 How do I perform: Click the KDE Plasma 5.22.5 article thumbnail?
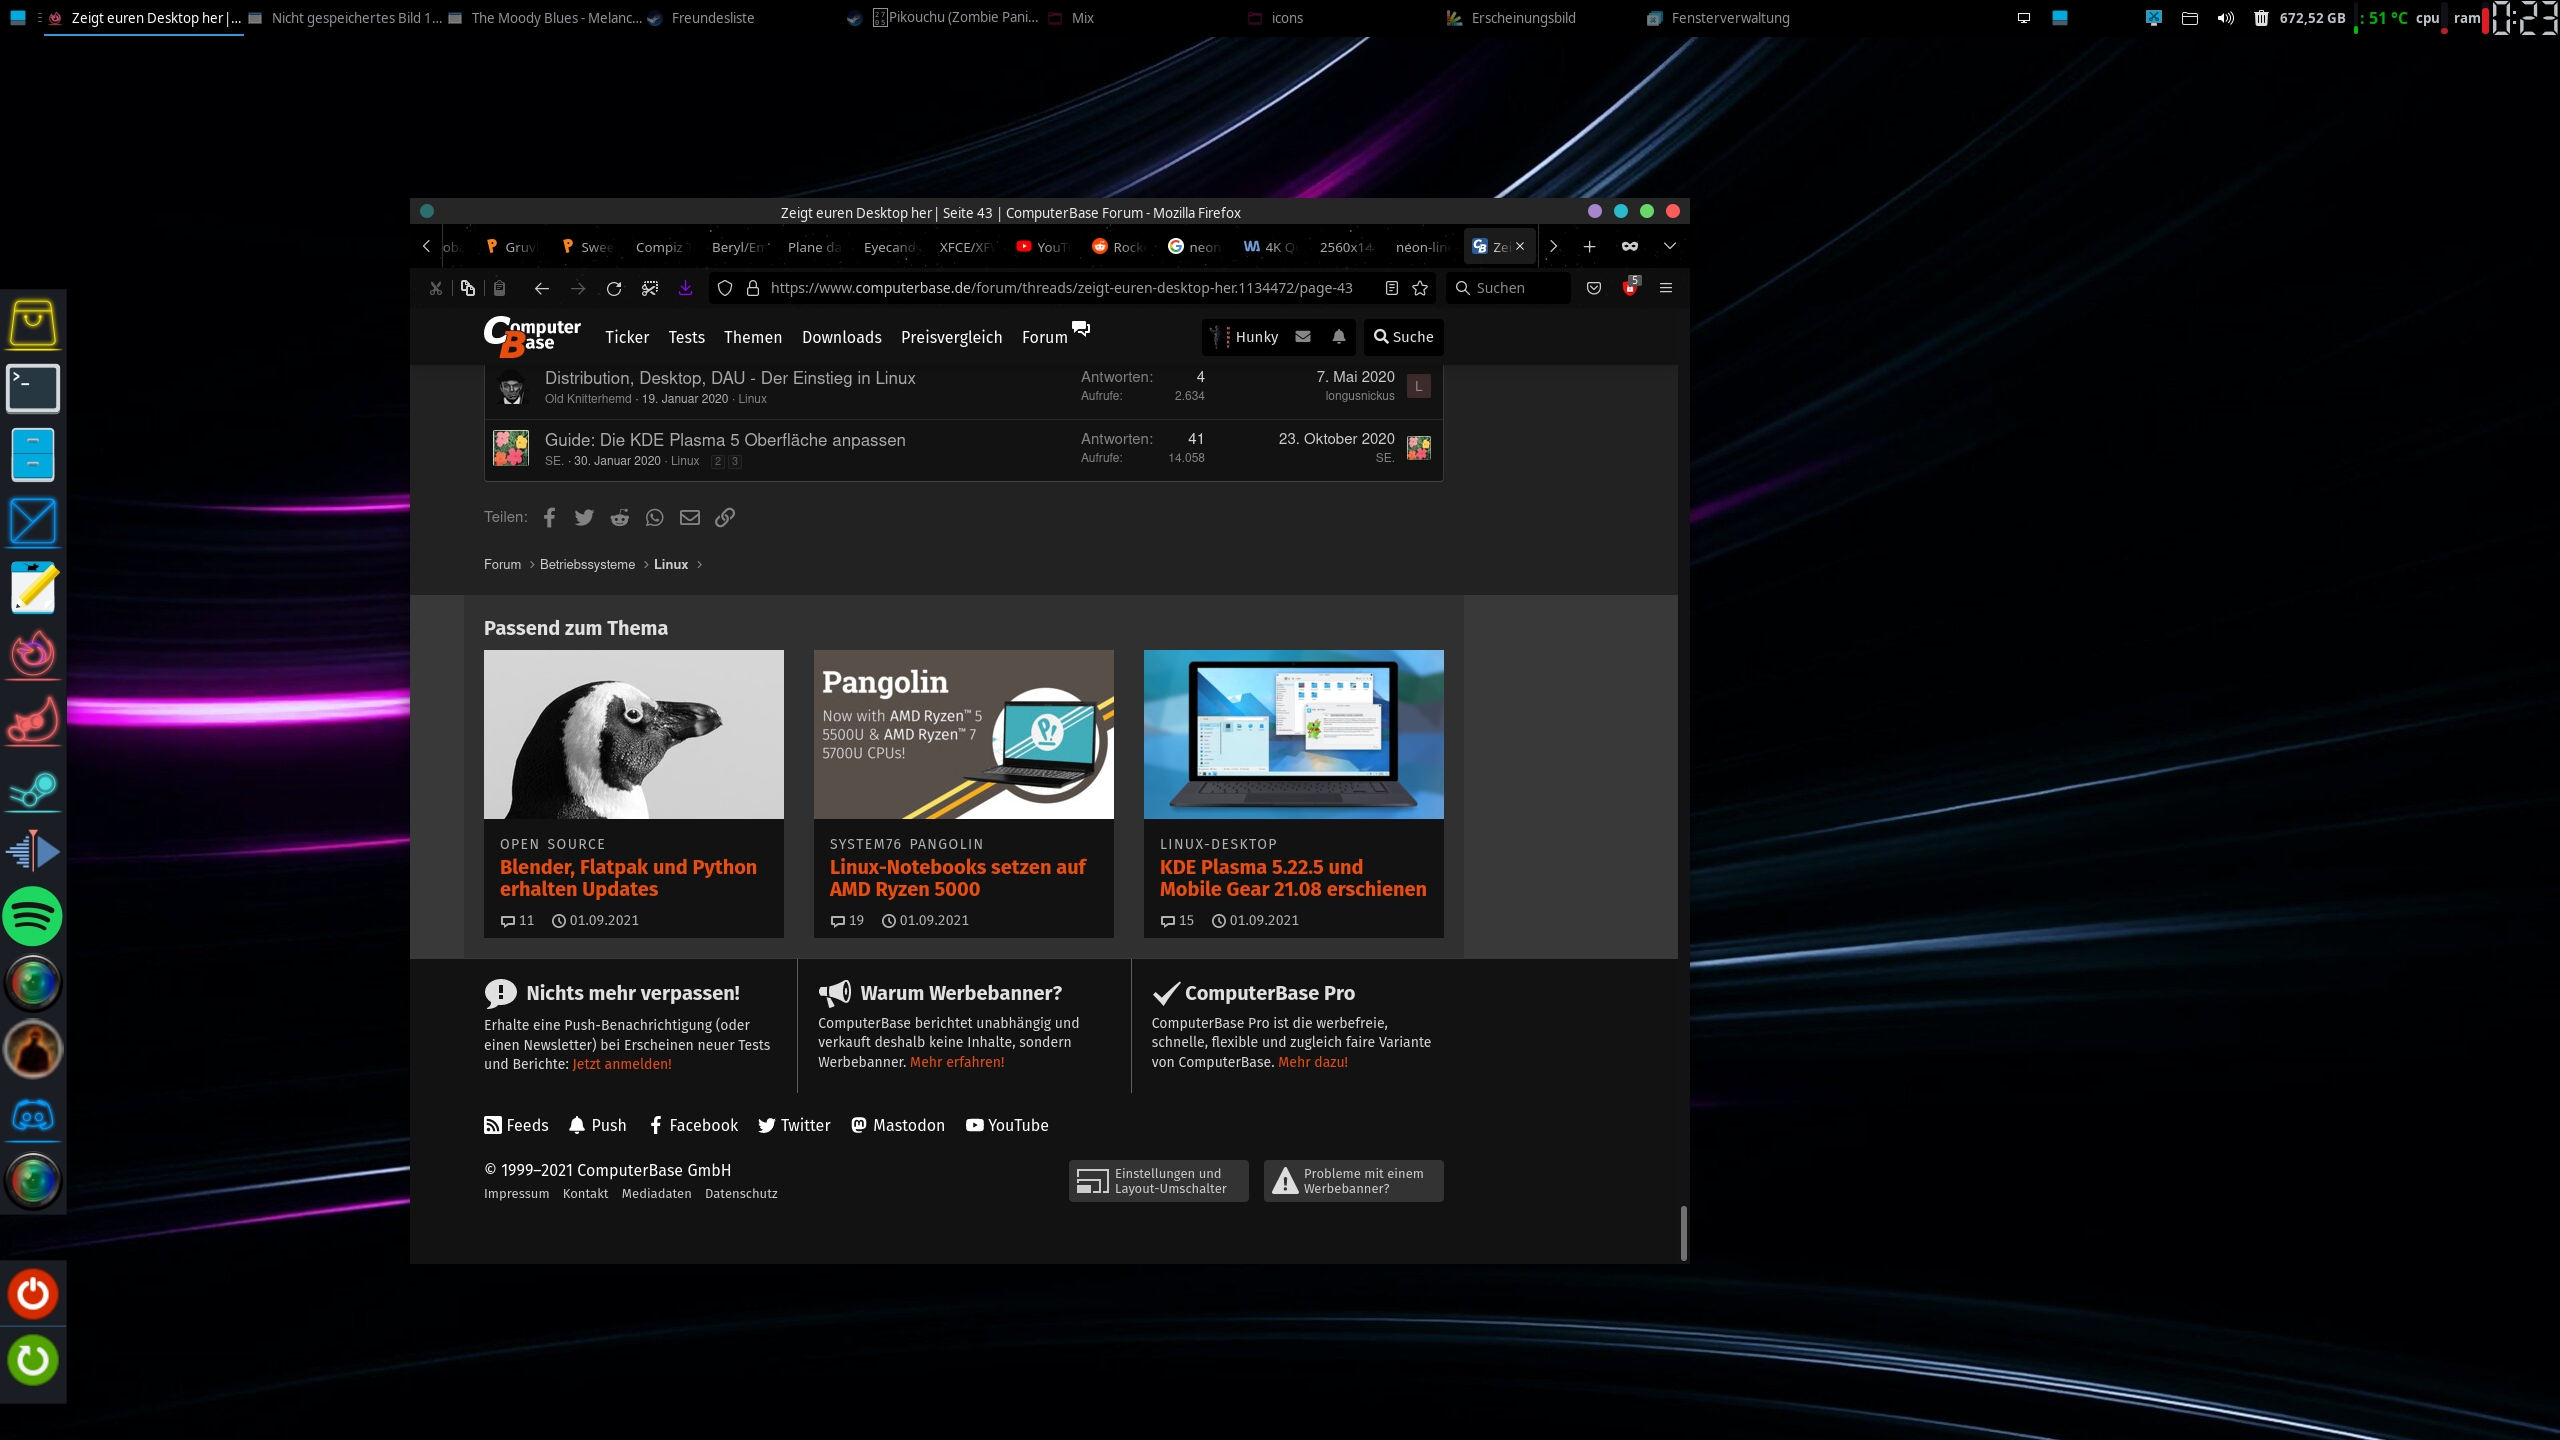coord(1293,734)
